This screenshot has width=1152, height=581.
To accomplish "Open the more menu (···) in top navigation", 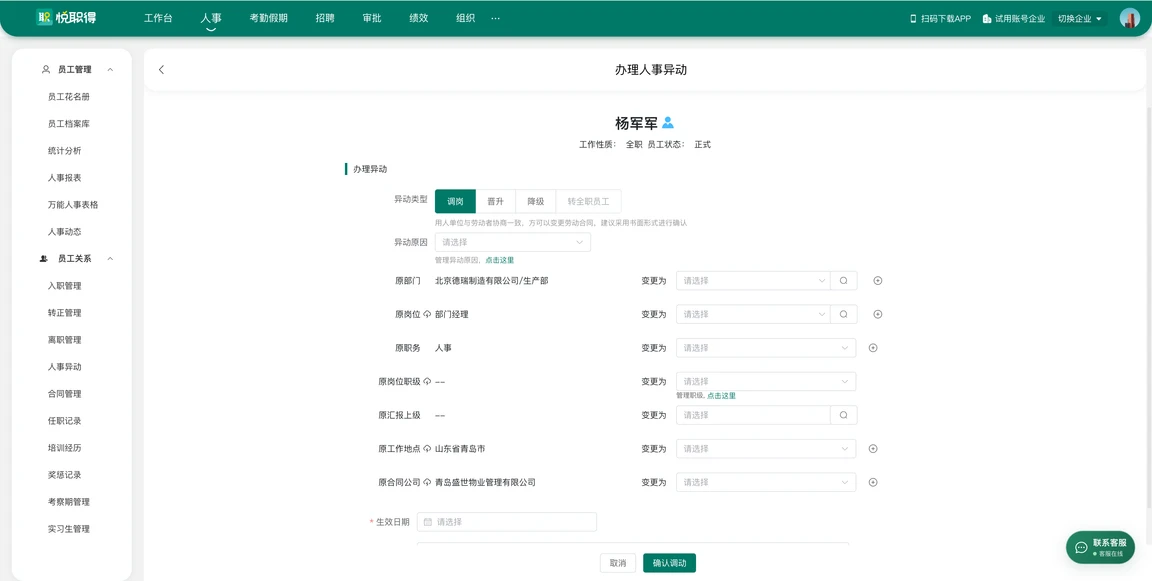I will [x=495, y=18].
